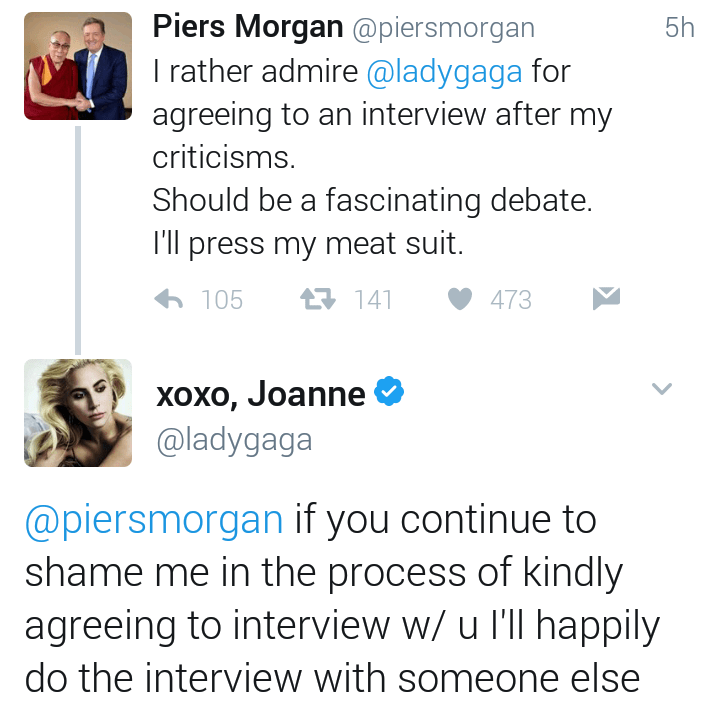Open the gray @piersmorgan handle in header
Viewport: 720px width, 717px height.
pyautogui.click(x=444, y=29)
